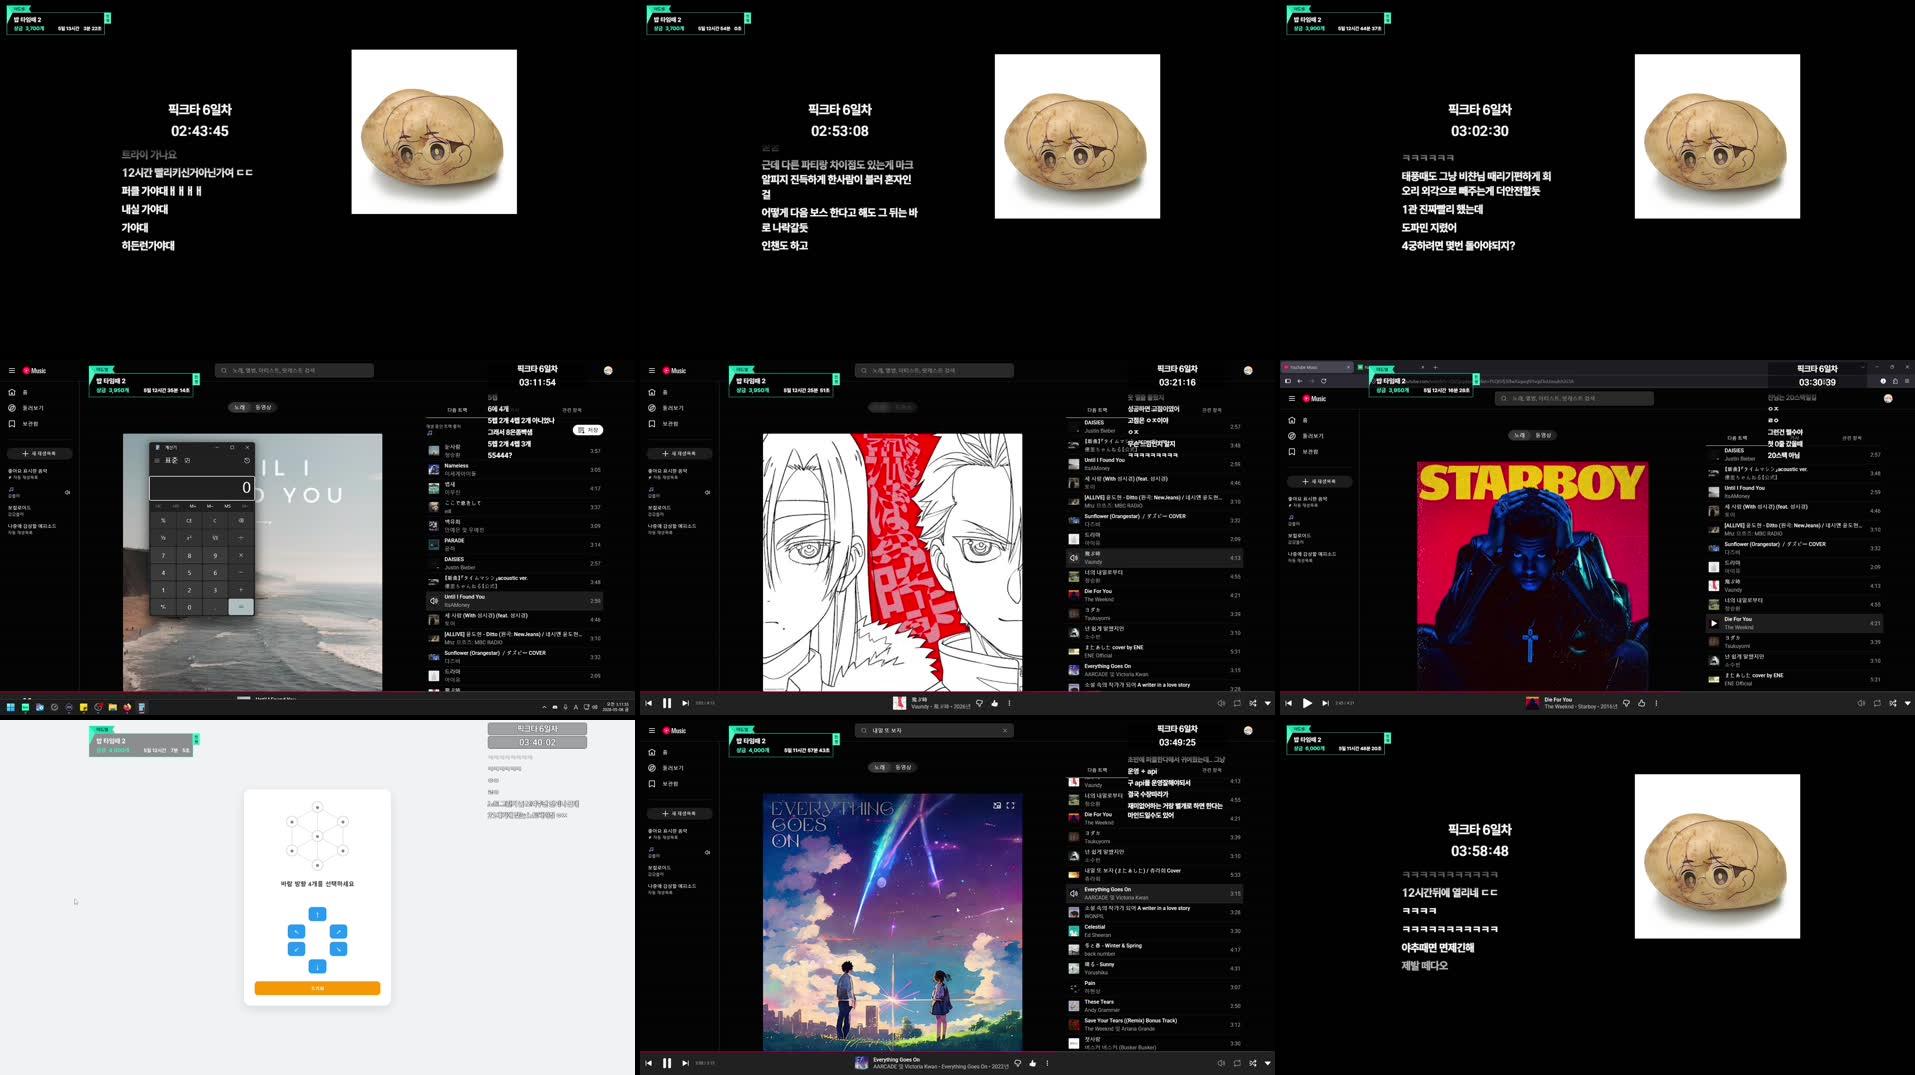Like Everything Goes On in 03:49:25 player bar
1915x1075 pixels.
click(1033, 1063)
